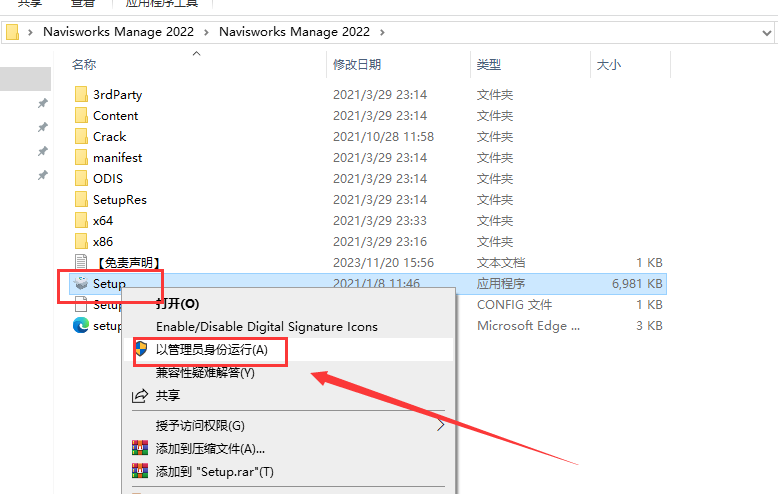
Task: Go to first Navisworks Manage 2022 breadcrumb
Action: pos(119,32)
